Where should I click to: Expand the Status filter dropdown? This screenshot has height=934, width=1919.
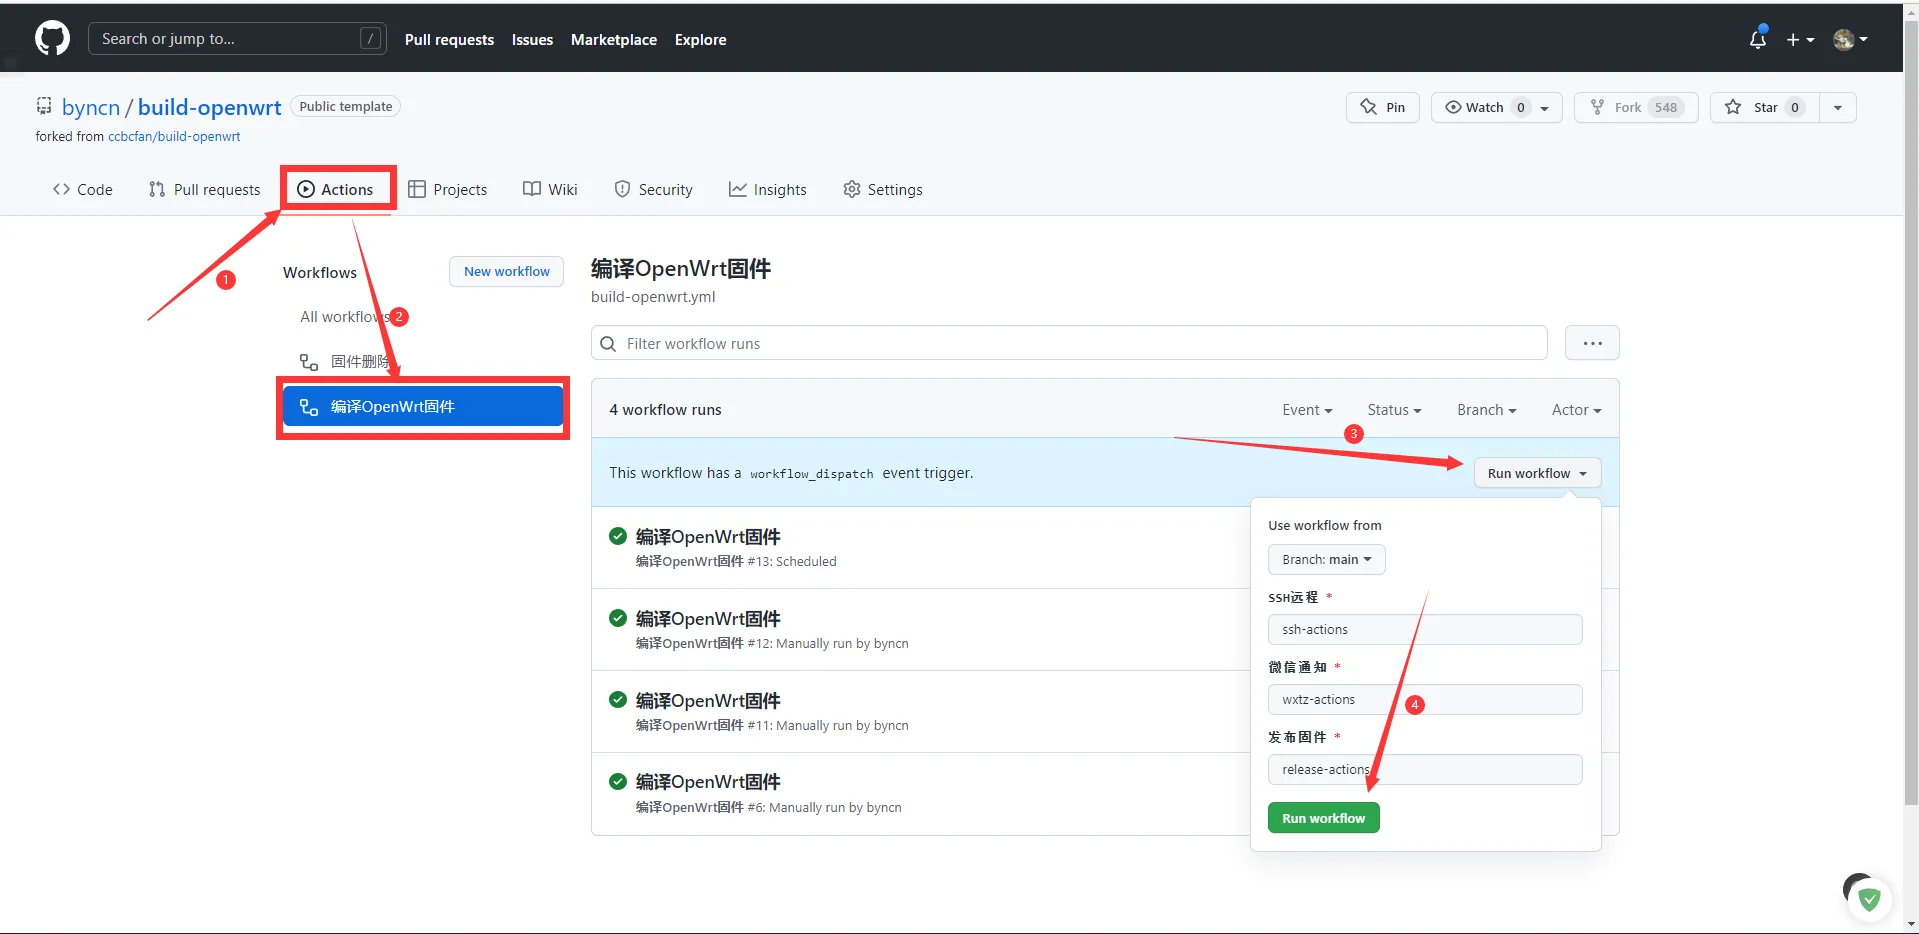(1394, 410)
